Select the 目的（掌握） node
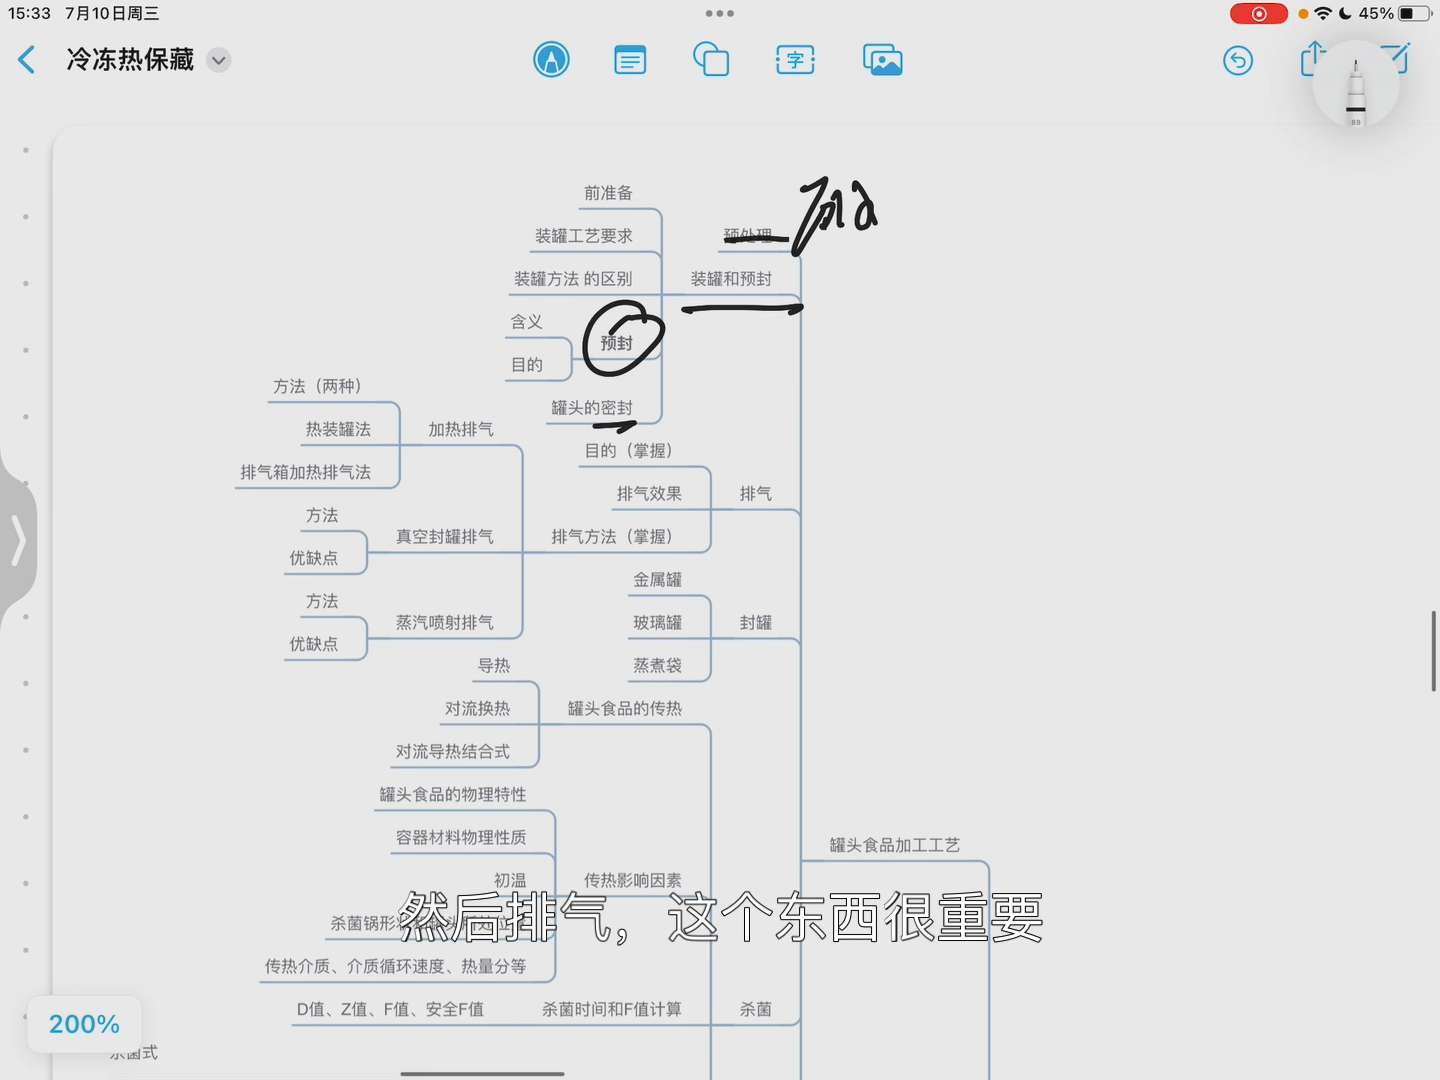Viewport: 1440px width, 1080px height. click(x=628, y=451)
